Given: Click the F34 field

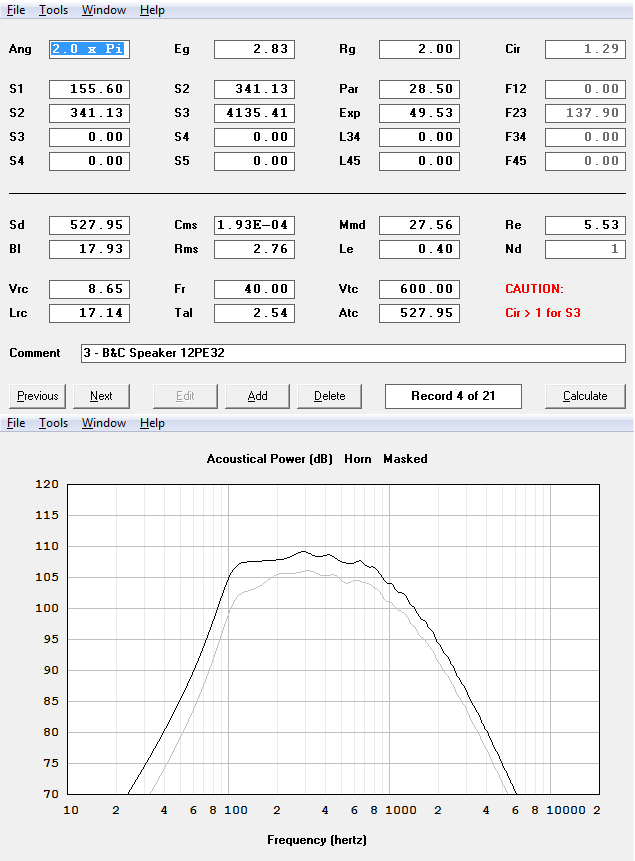Looking at the screenshot, I should [585, 137].
